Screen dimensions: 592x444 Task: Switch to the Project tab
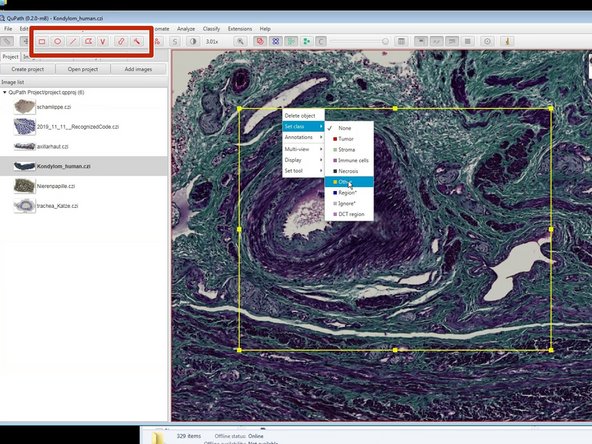[10, 57]
